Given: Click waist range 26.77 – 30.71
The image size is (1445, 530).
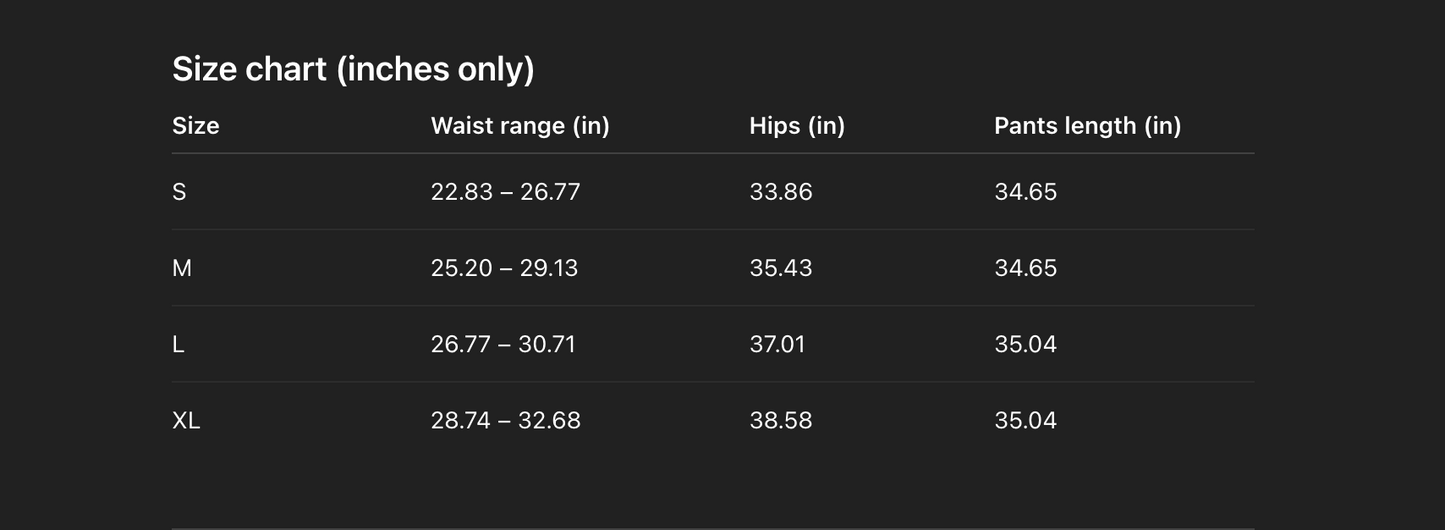Looking at the screenshot, I should (503, 344).
